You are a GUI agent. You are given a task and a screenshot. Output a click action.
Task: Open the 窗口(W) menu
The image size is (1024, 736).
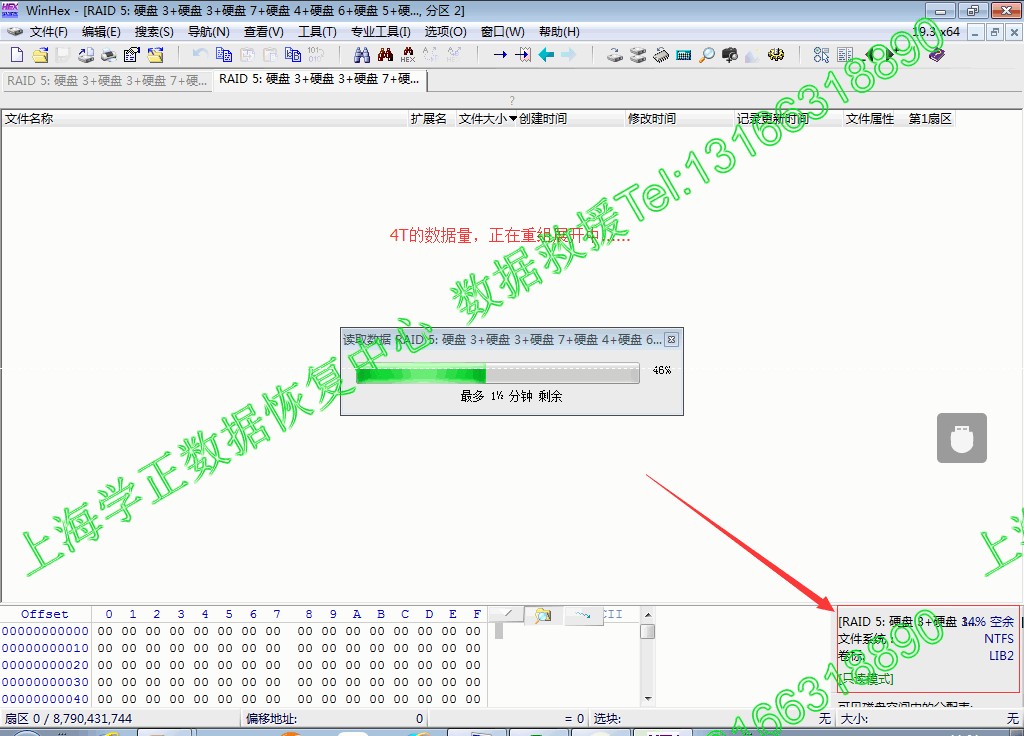pyautogui.click(x=502, y=31)
